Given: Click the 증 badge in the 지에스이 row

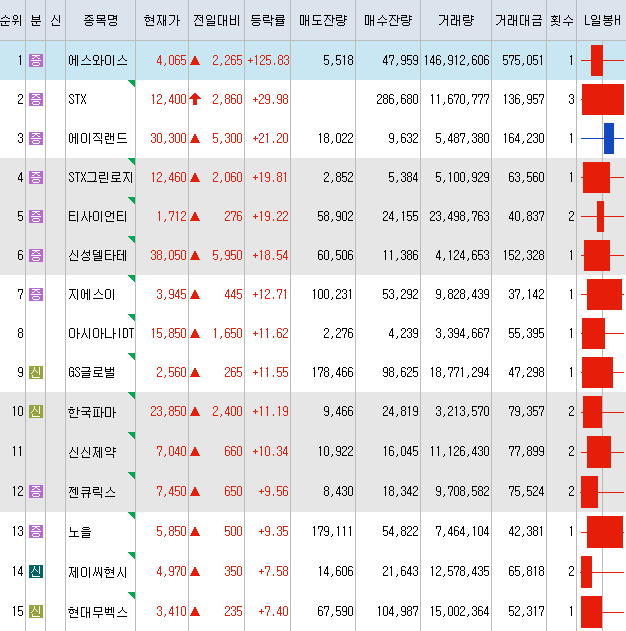Looking at the screenshot, I should pyautogui.click(x=36, y=295).
